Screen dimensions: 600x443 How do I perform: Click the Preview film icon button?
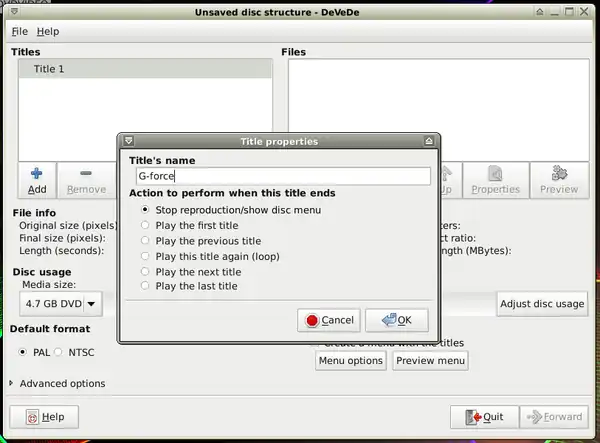pyautogui.click(x=559, y=174)
